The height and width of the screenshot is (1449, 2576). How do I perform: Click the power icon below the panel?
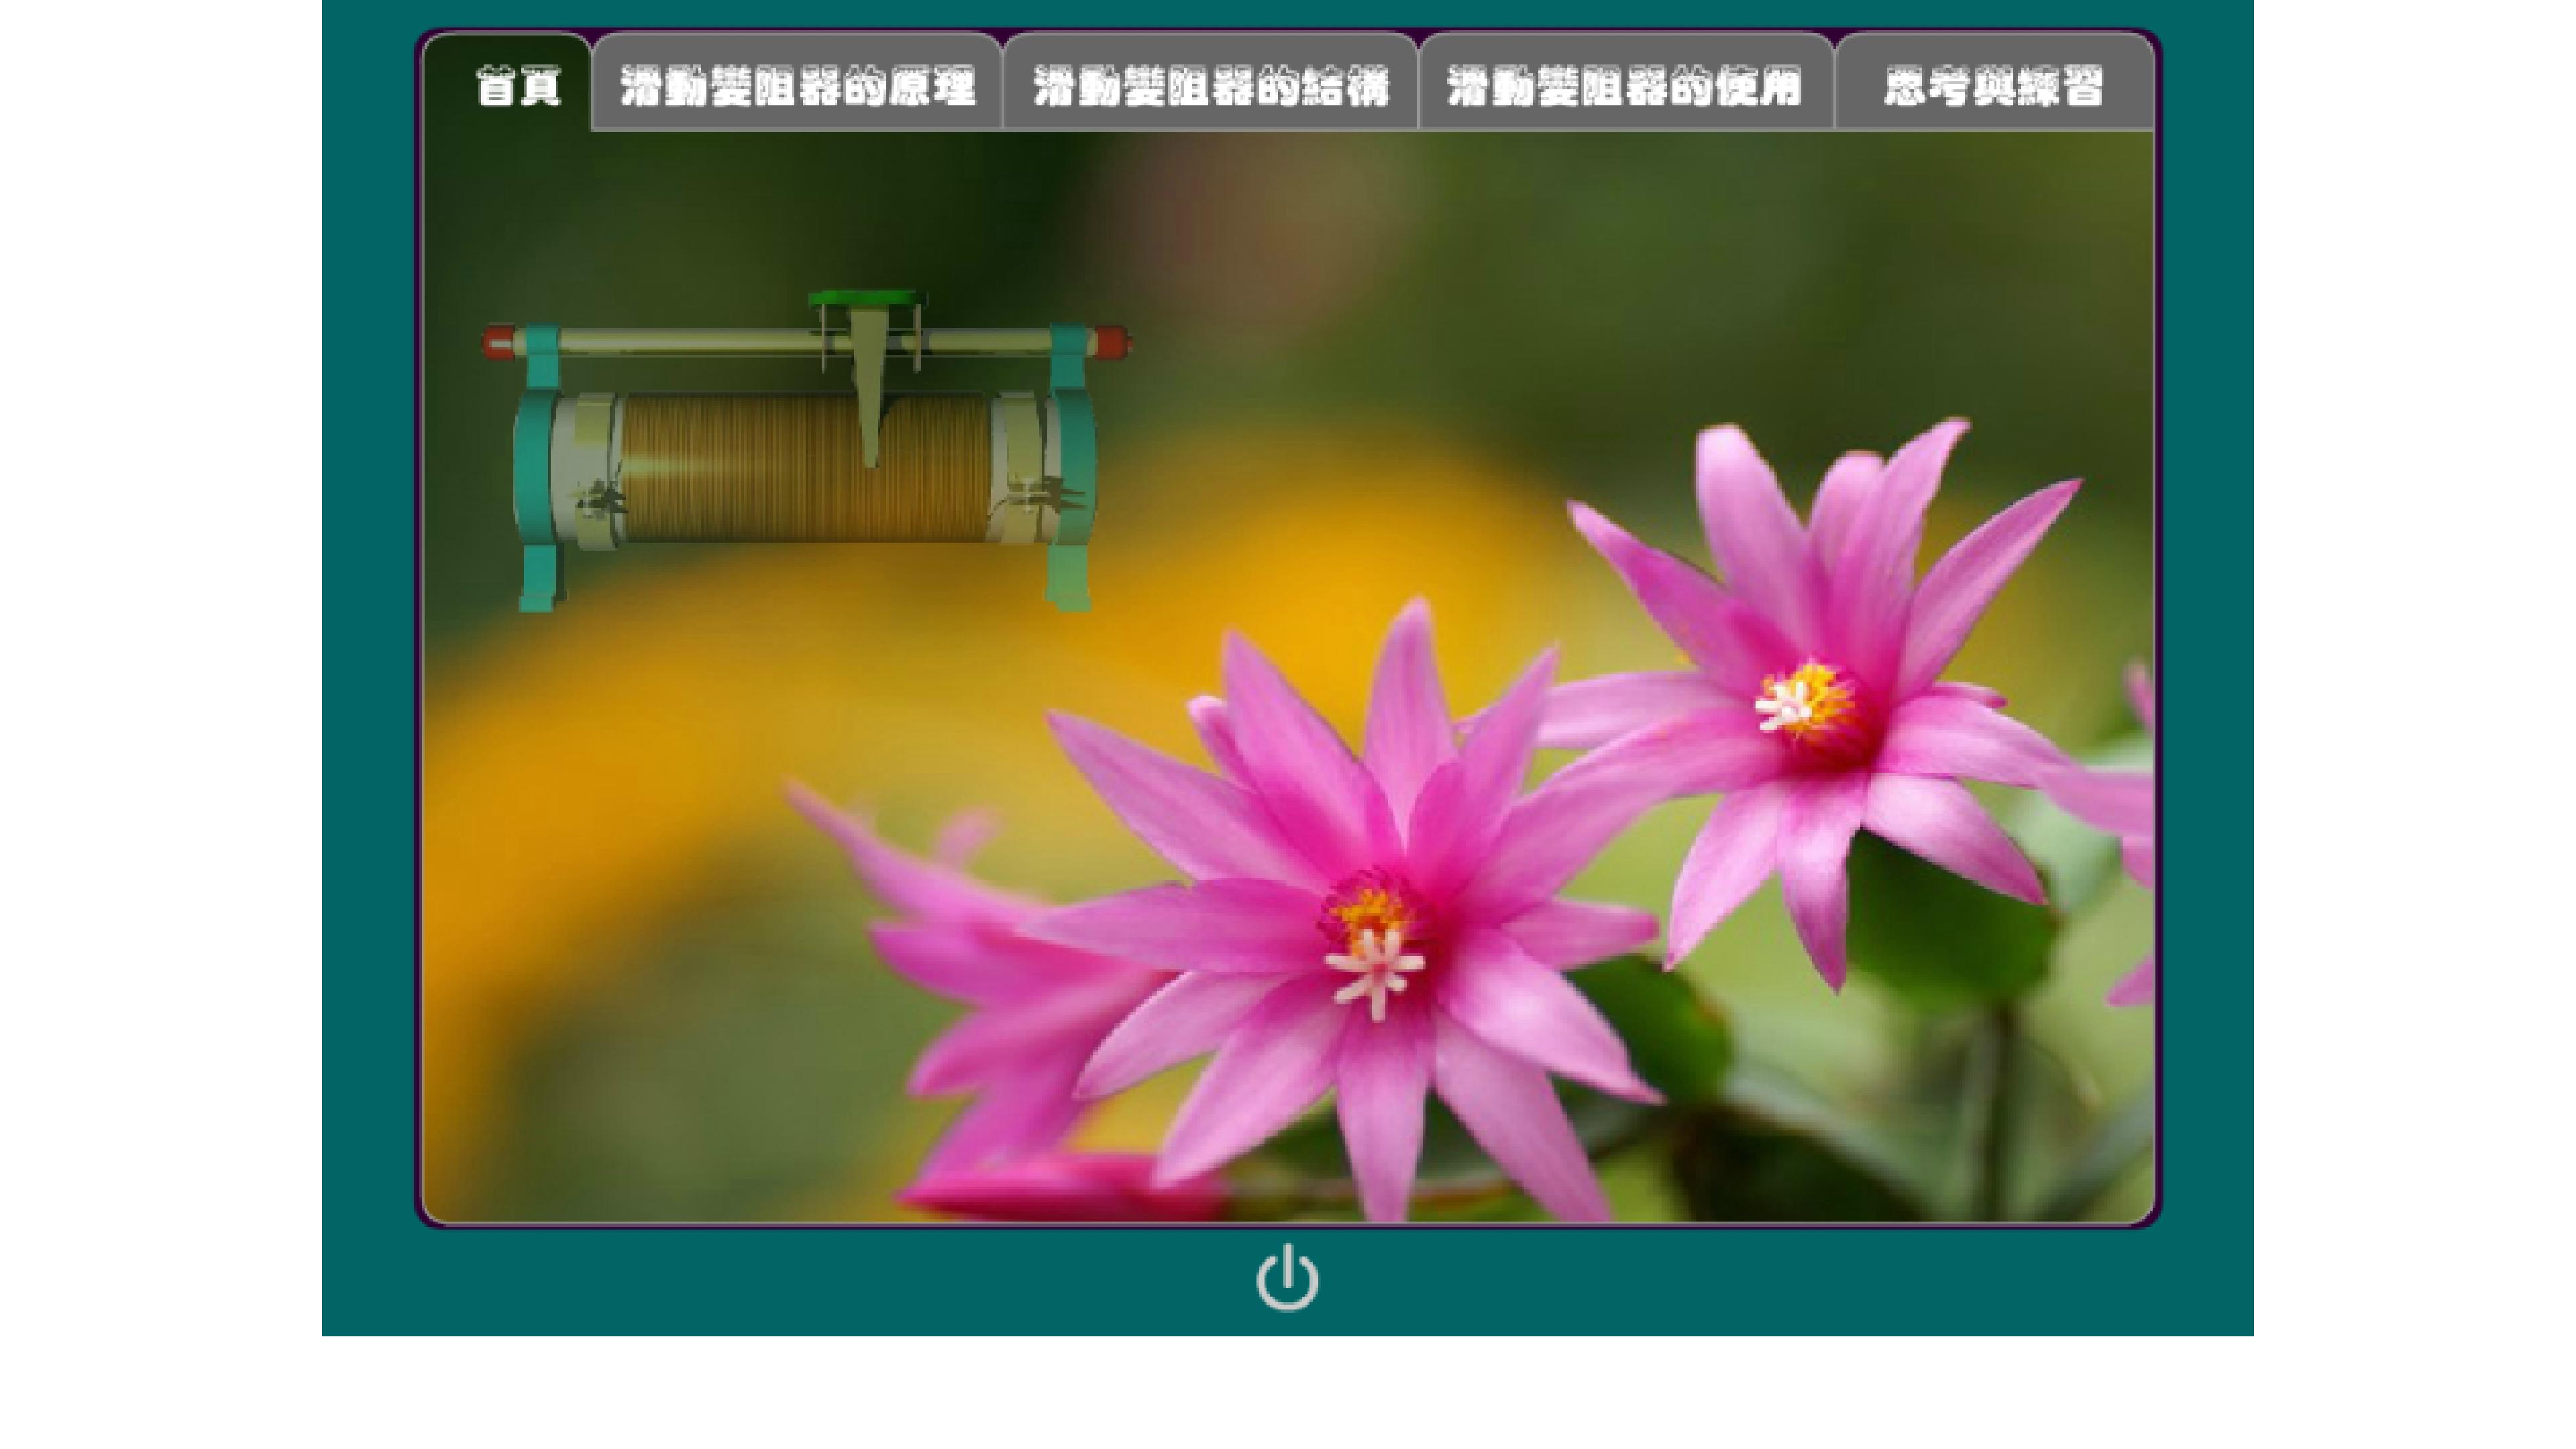(x=1287, y=1277)
